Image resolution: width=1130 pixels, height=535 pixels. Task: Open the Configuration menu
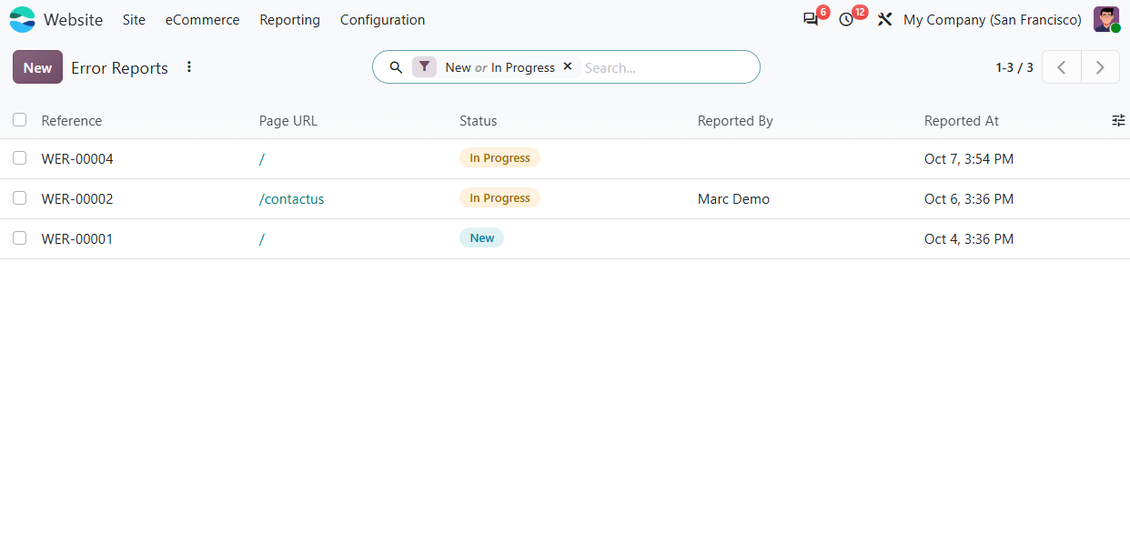pyautogui.click(x=383, y=19)
